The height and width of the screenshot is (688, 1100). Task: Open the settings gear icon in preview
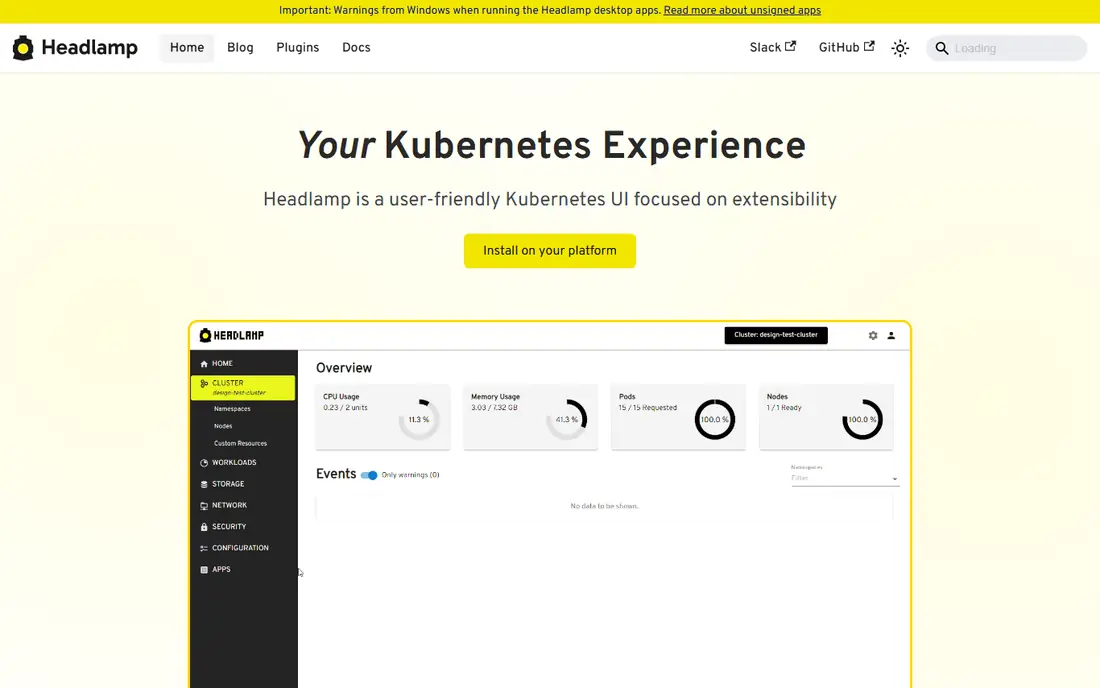point(873,336)
